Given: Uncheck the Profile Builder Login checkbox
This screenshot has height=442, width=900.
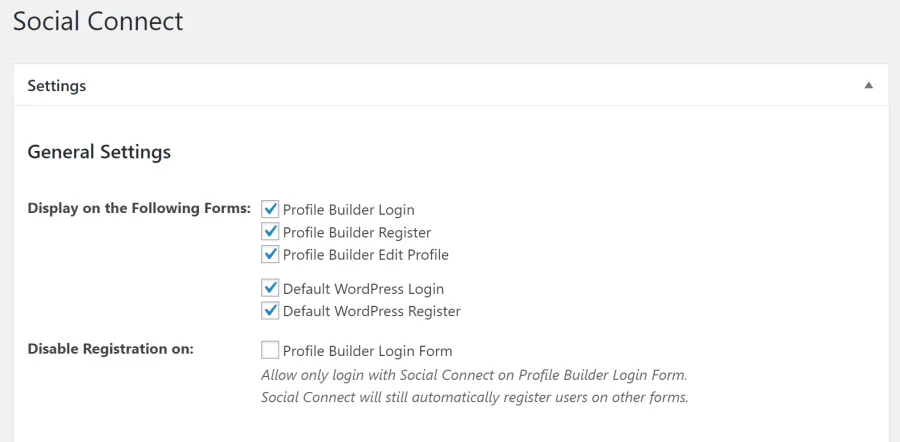Looking at the screenshot, I should (270, 209).
